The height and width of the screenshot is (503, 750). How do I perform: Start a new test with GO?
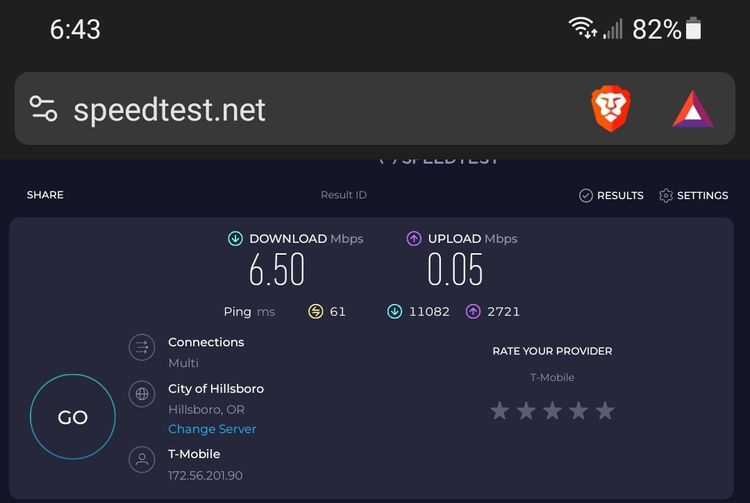click(x=73, y=417)
